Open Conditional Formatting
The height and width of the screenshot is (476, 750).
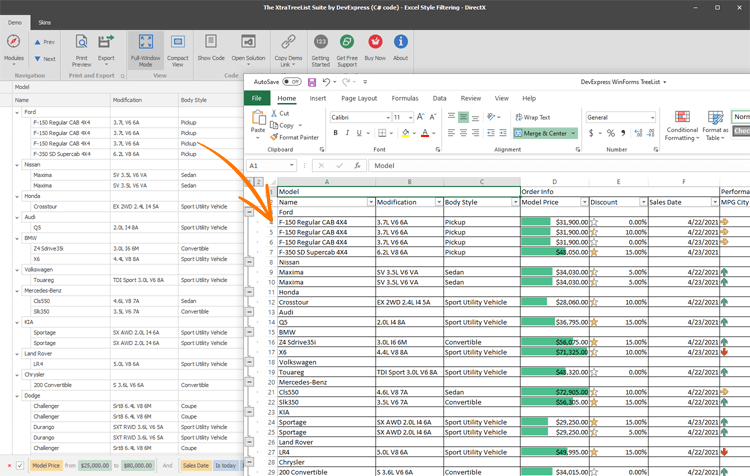[x=682, y=126]
